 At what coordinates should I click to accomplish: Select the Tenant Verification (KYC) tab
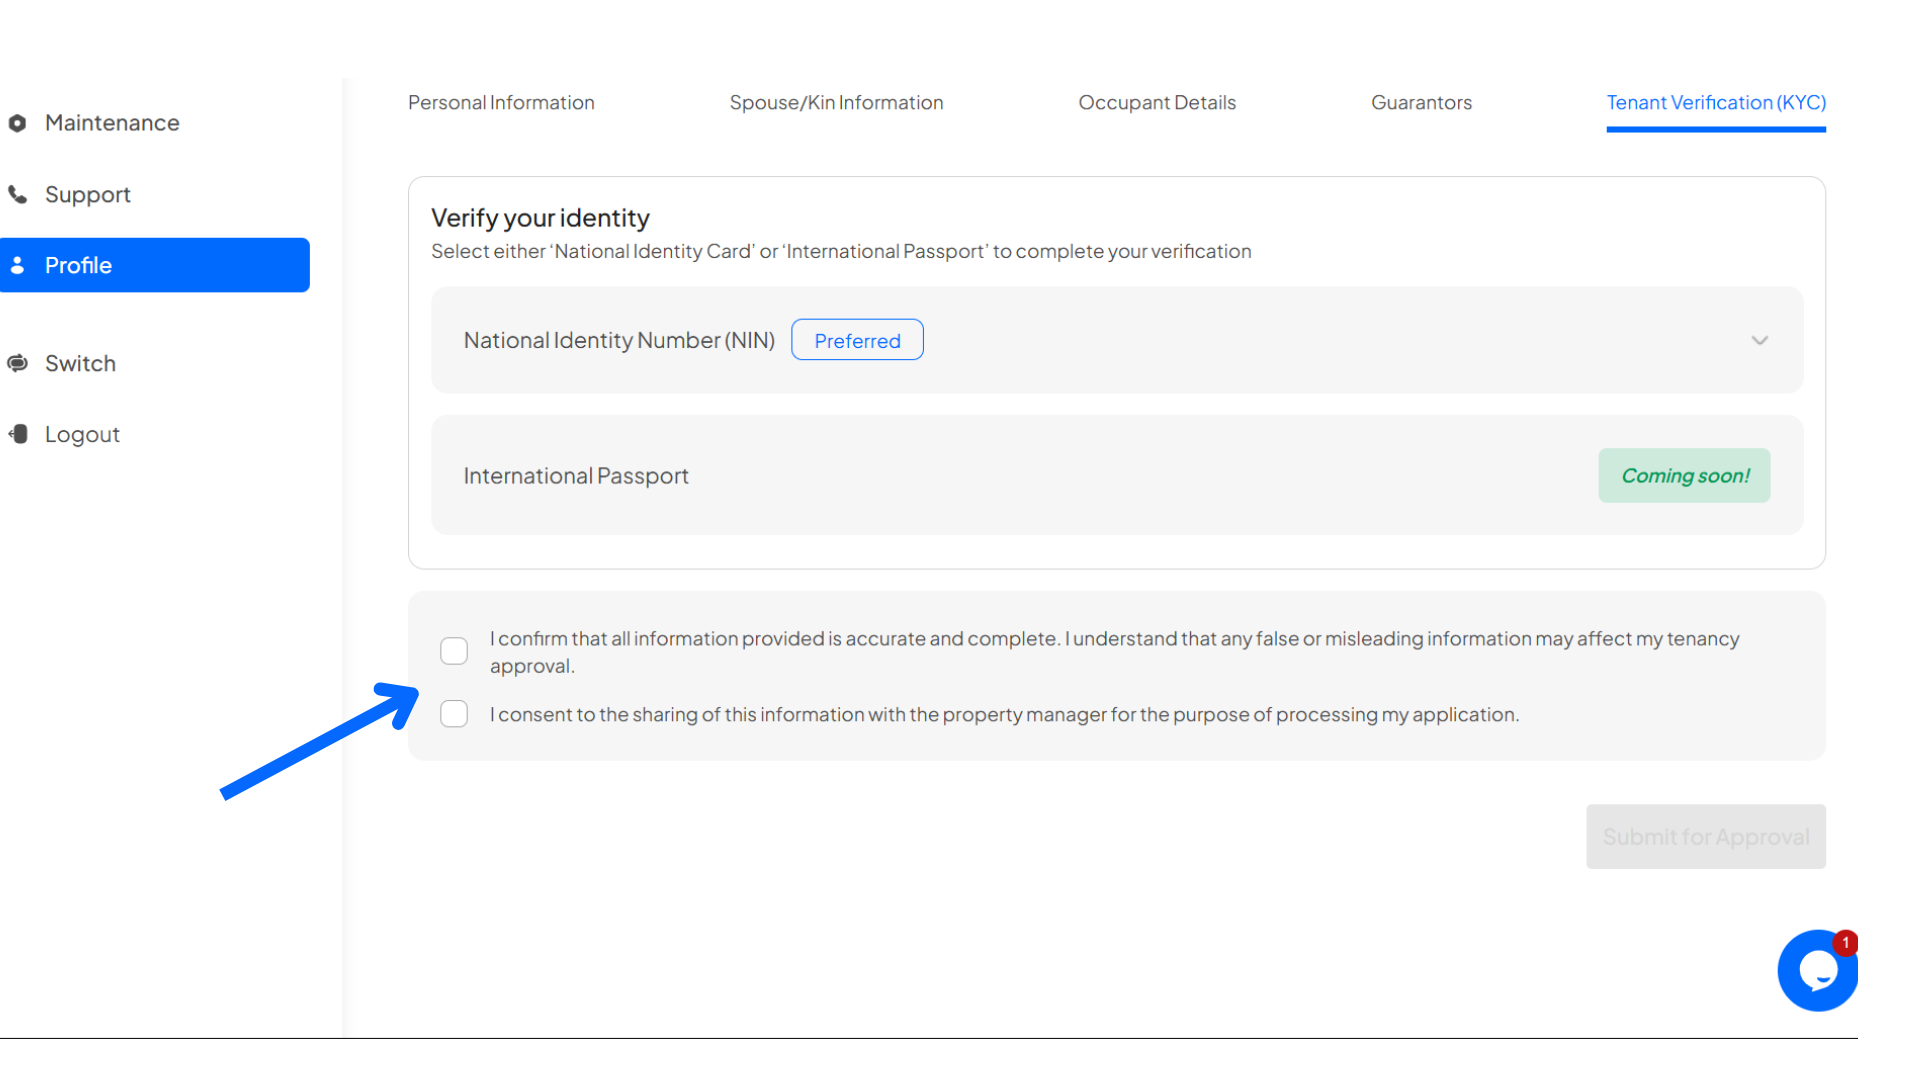coord(1716,103)
